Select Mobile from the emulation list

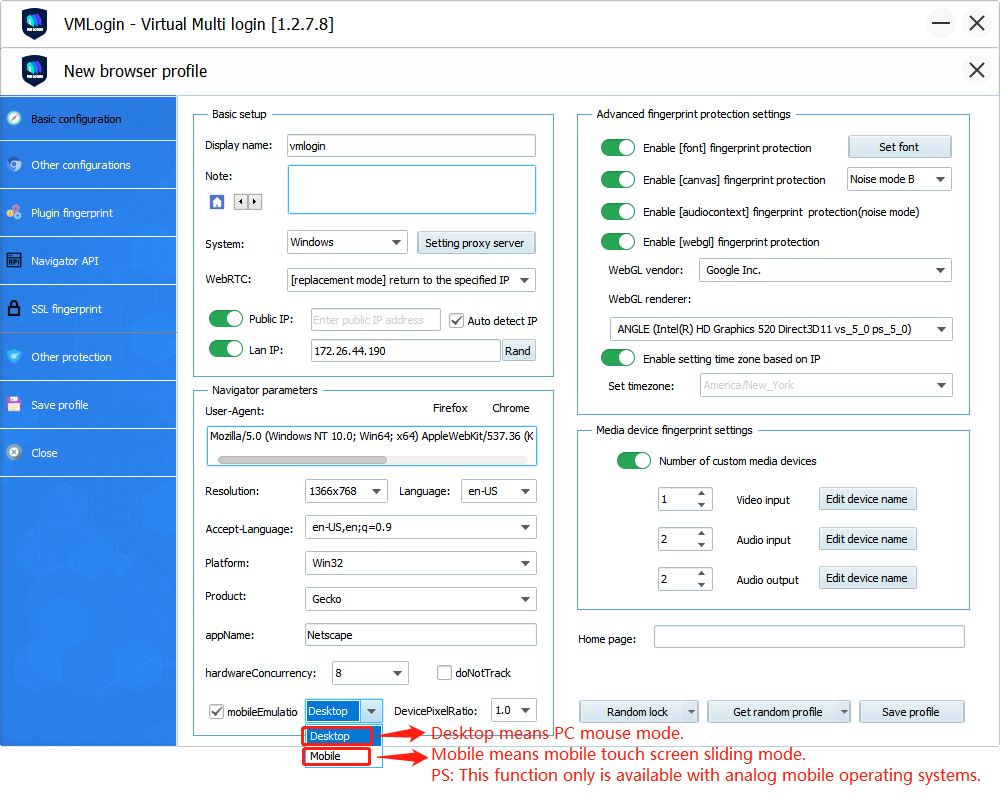pos(338,756)
